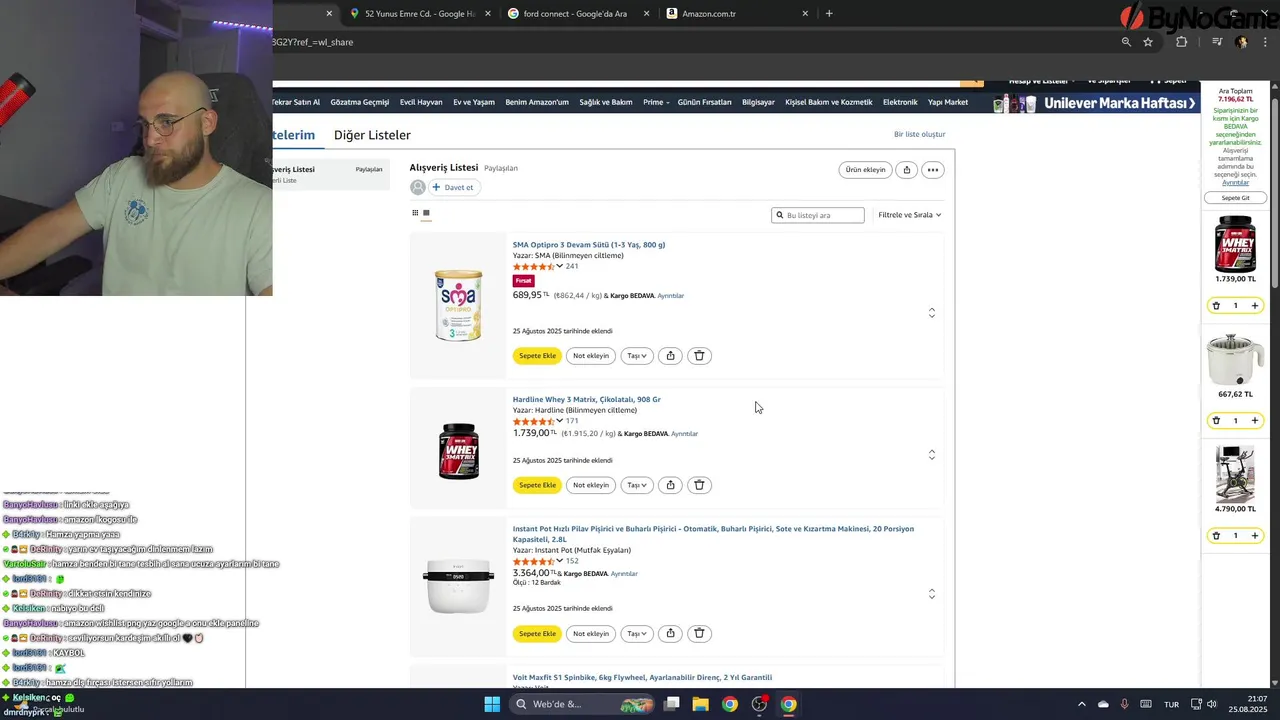Open Chrome zoom indicator icon
The width and height of the screenshot is (1280, 720).
(1126, 42)
